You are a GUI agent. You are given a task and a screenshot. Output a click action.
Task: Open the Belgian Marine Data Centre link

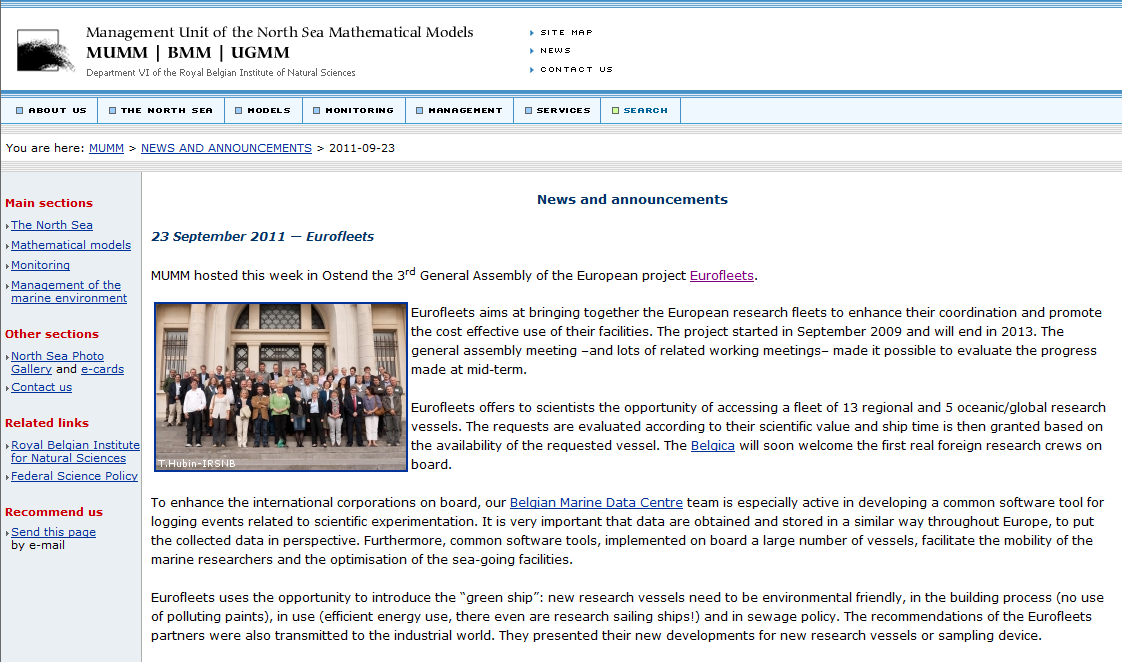tap(596, 503)
